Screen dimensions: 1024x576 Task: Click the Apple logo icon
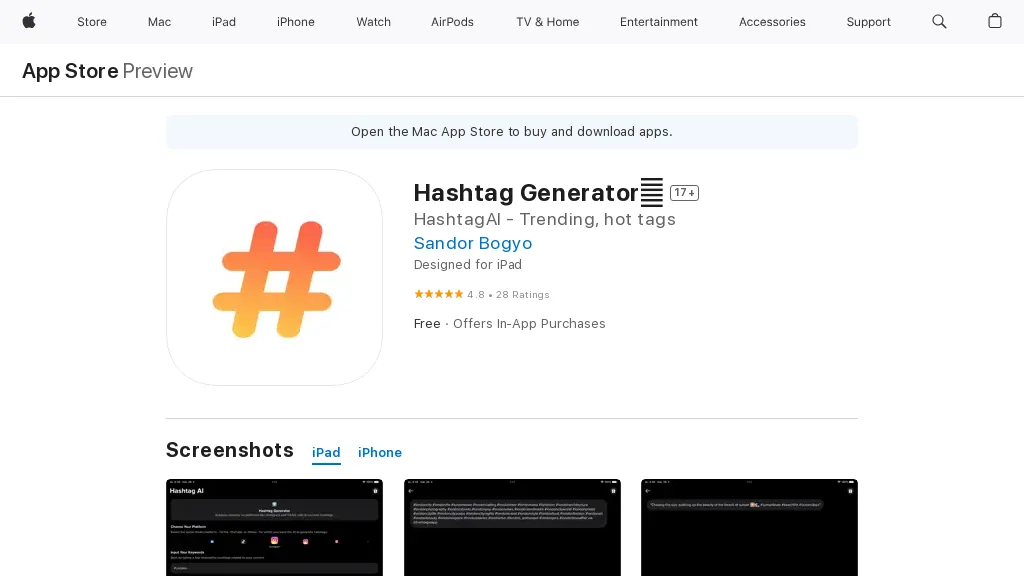[29, 21]
